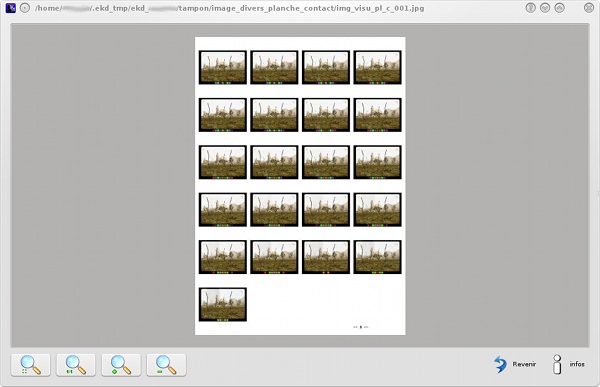Select the last thumbnail in the top row

(x=377, y=67)
